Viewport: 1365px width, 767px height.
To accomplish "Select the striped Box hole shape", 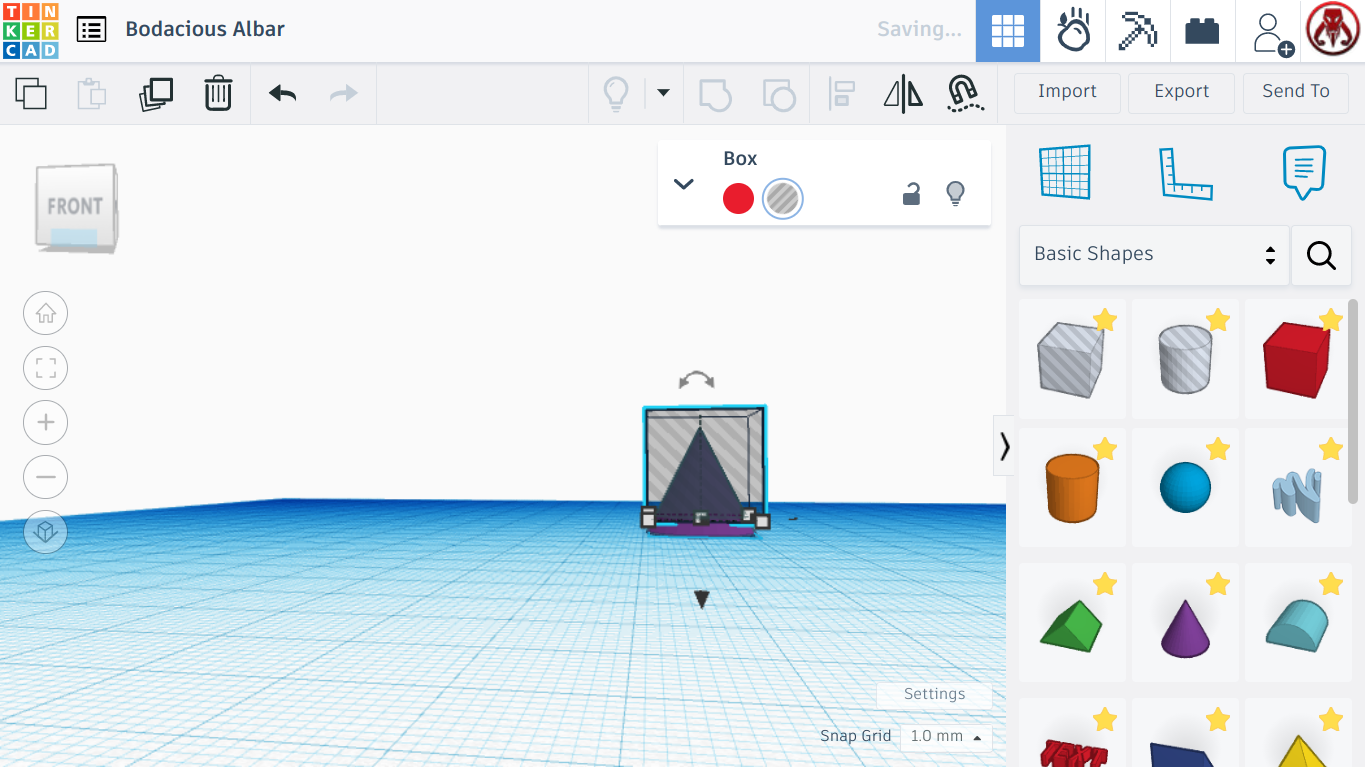I will [1072, 358].
